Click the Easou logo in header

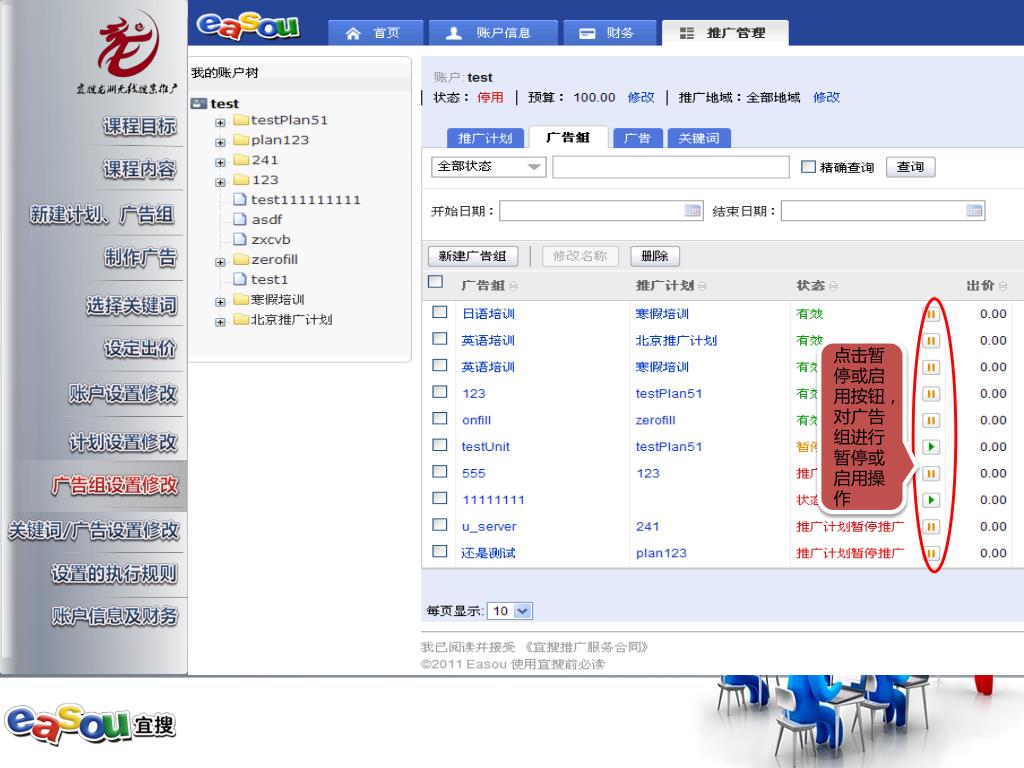(x=248, y=26)
